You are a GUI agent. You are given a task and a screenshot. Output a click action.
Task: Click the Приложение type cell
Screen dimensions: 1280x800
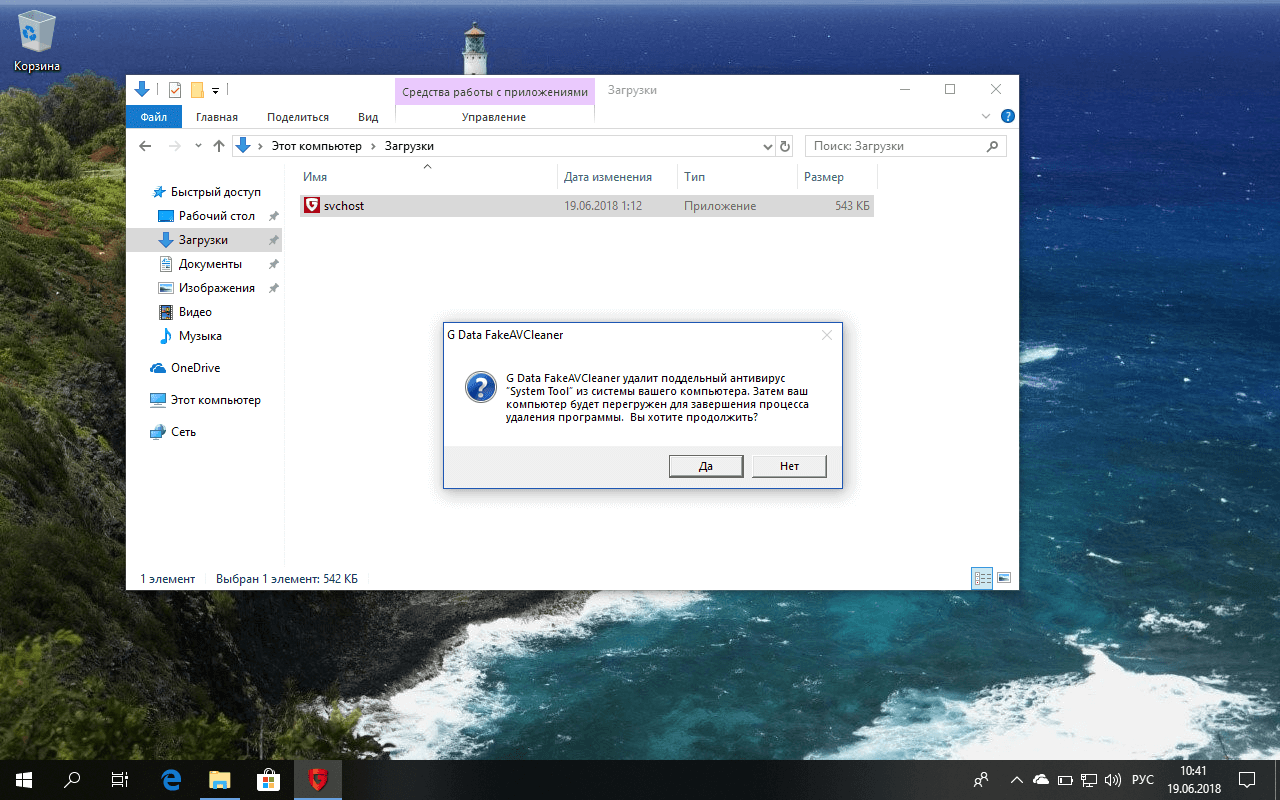tap(720, 206)
